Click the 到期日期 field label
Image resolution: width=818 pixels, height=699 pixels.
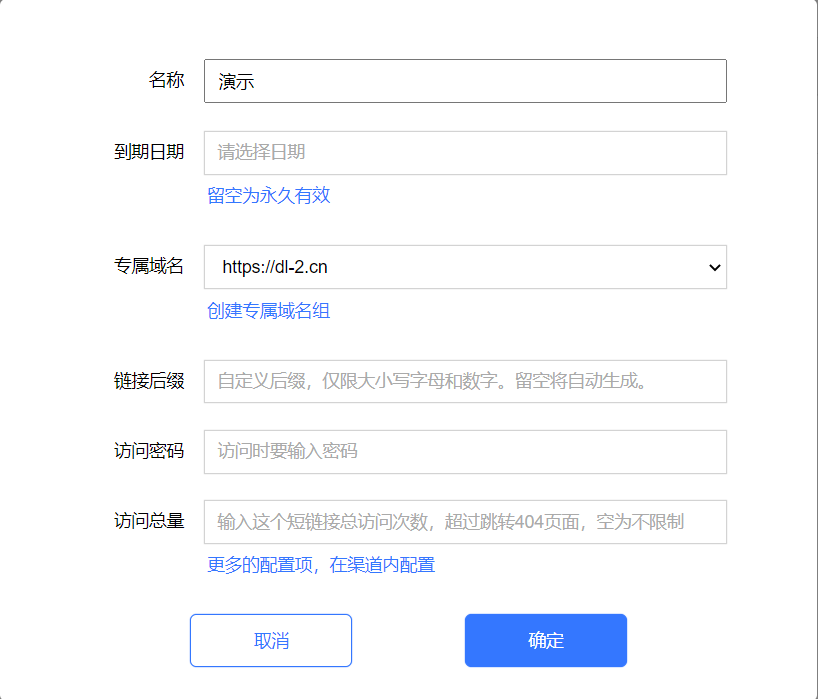[149, 152]
